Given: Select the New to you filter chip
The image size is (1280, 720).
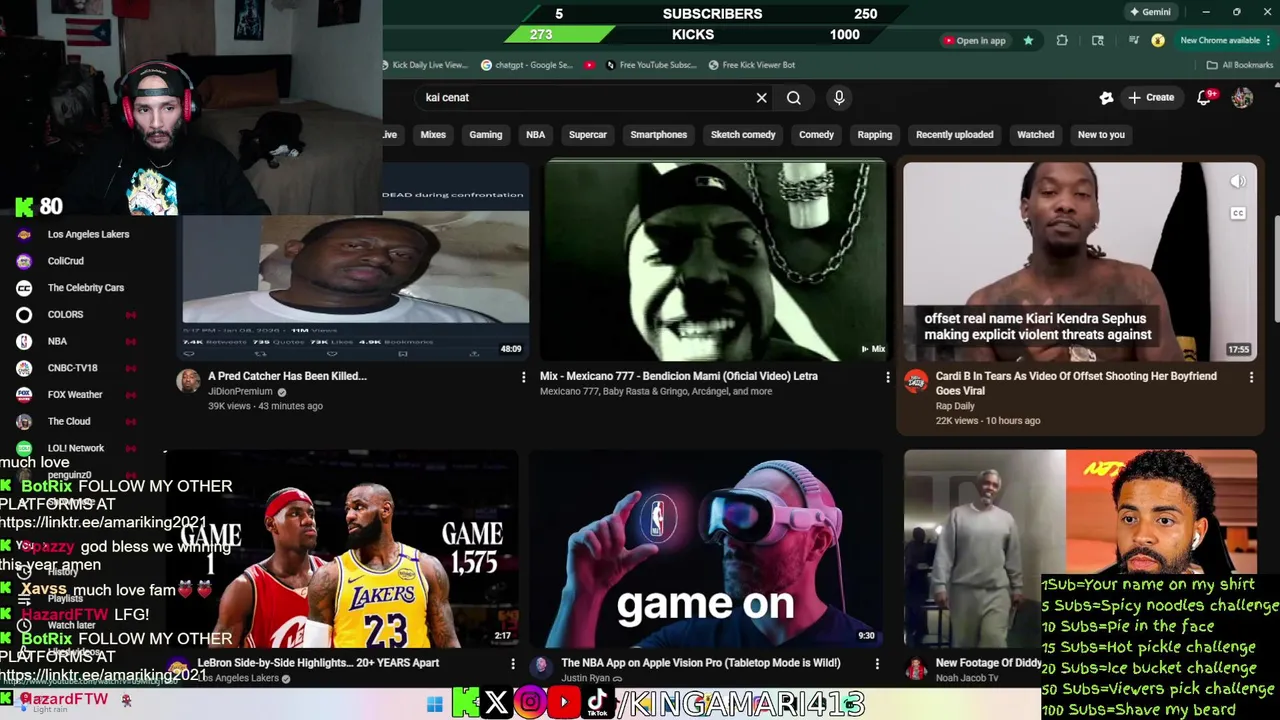Looking at the screenshot, I should coord(1101,134).
